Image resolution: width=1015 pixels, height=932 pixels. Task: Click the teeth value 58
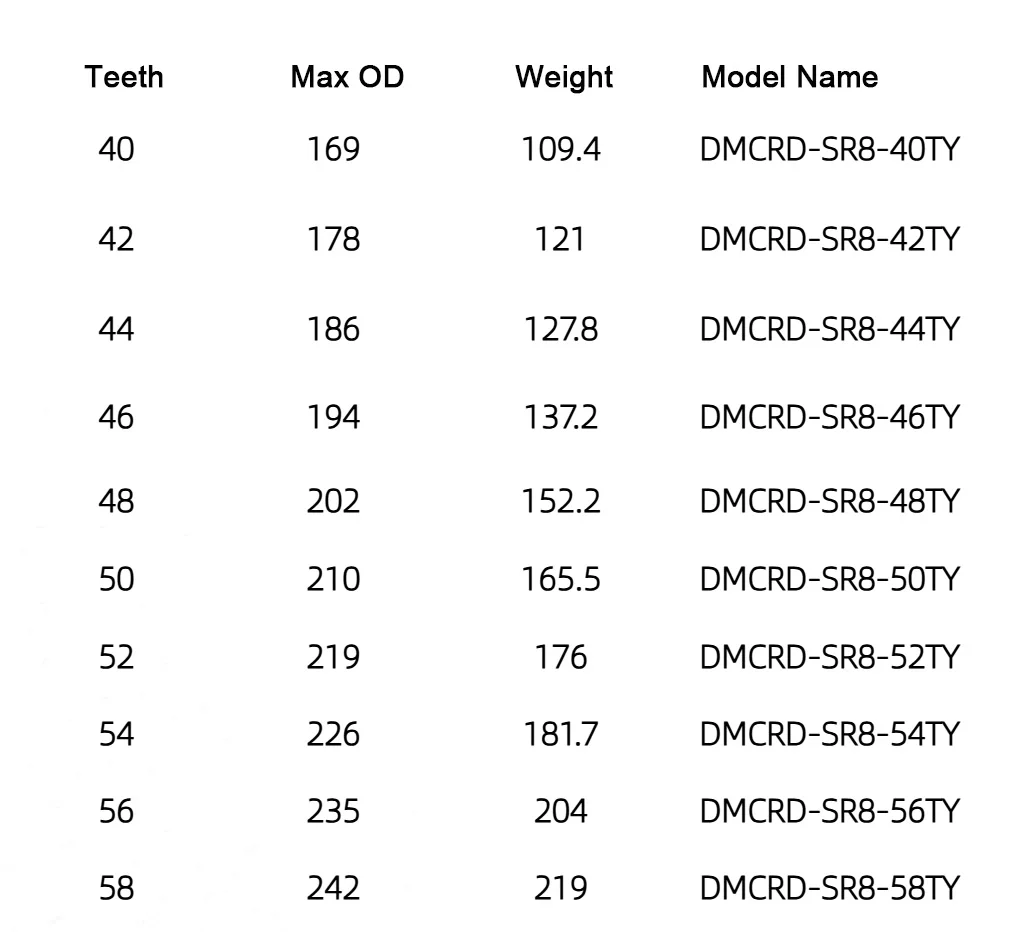pos(117,888)
